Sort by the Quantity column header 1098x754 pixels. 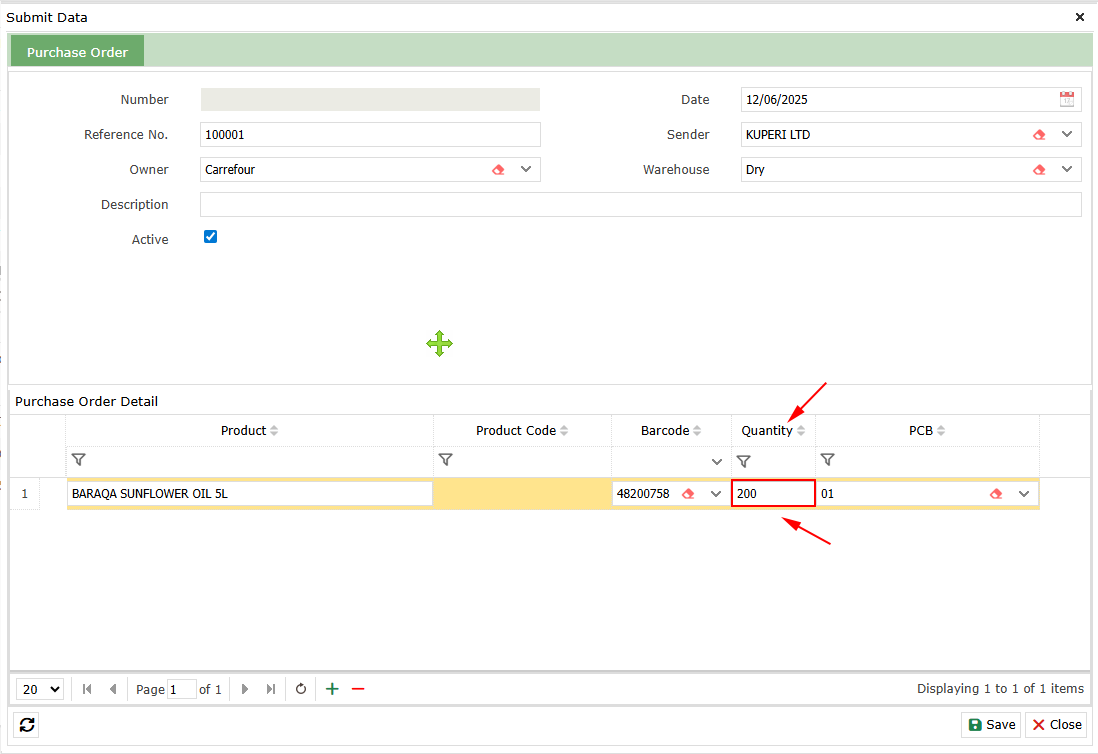pos(767,431)
